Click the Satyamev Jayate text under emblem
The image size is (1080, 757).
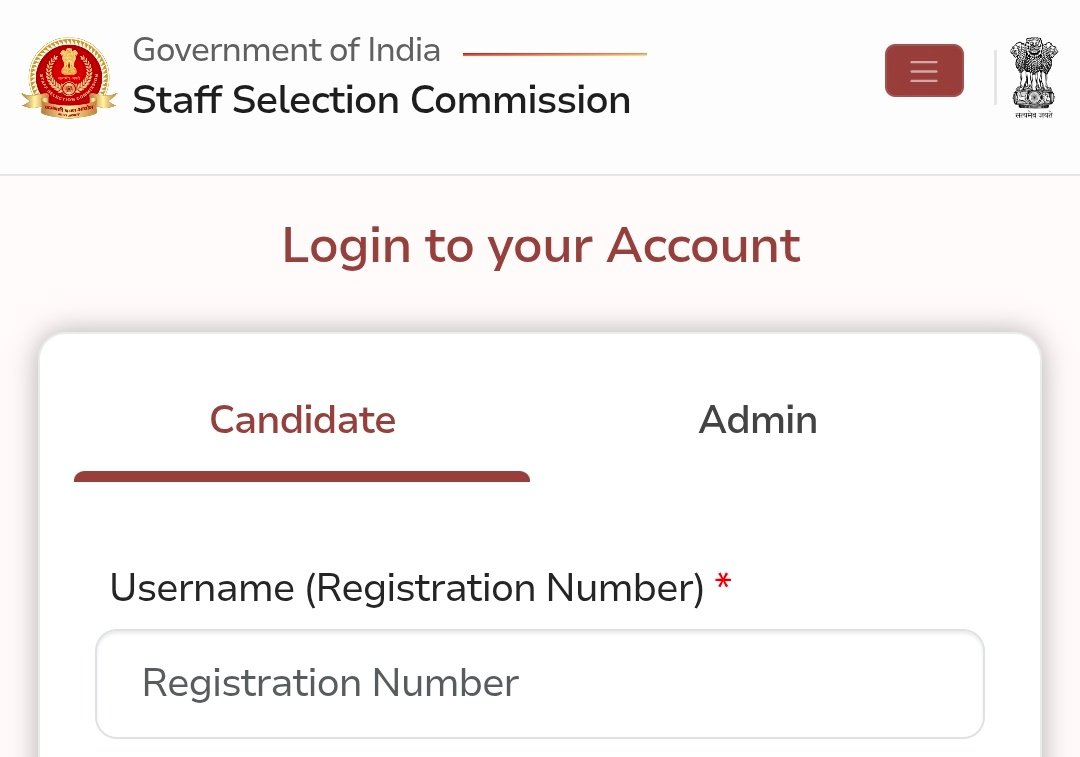(x=1033, y=115)
